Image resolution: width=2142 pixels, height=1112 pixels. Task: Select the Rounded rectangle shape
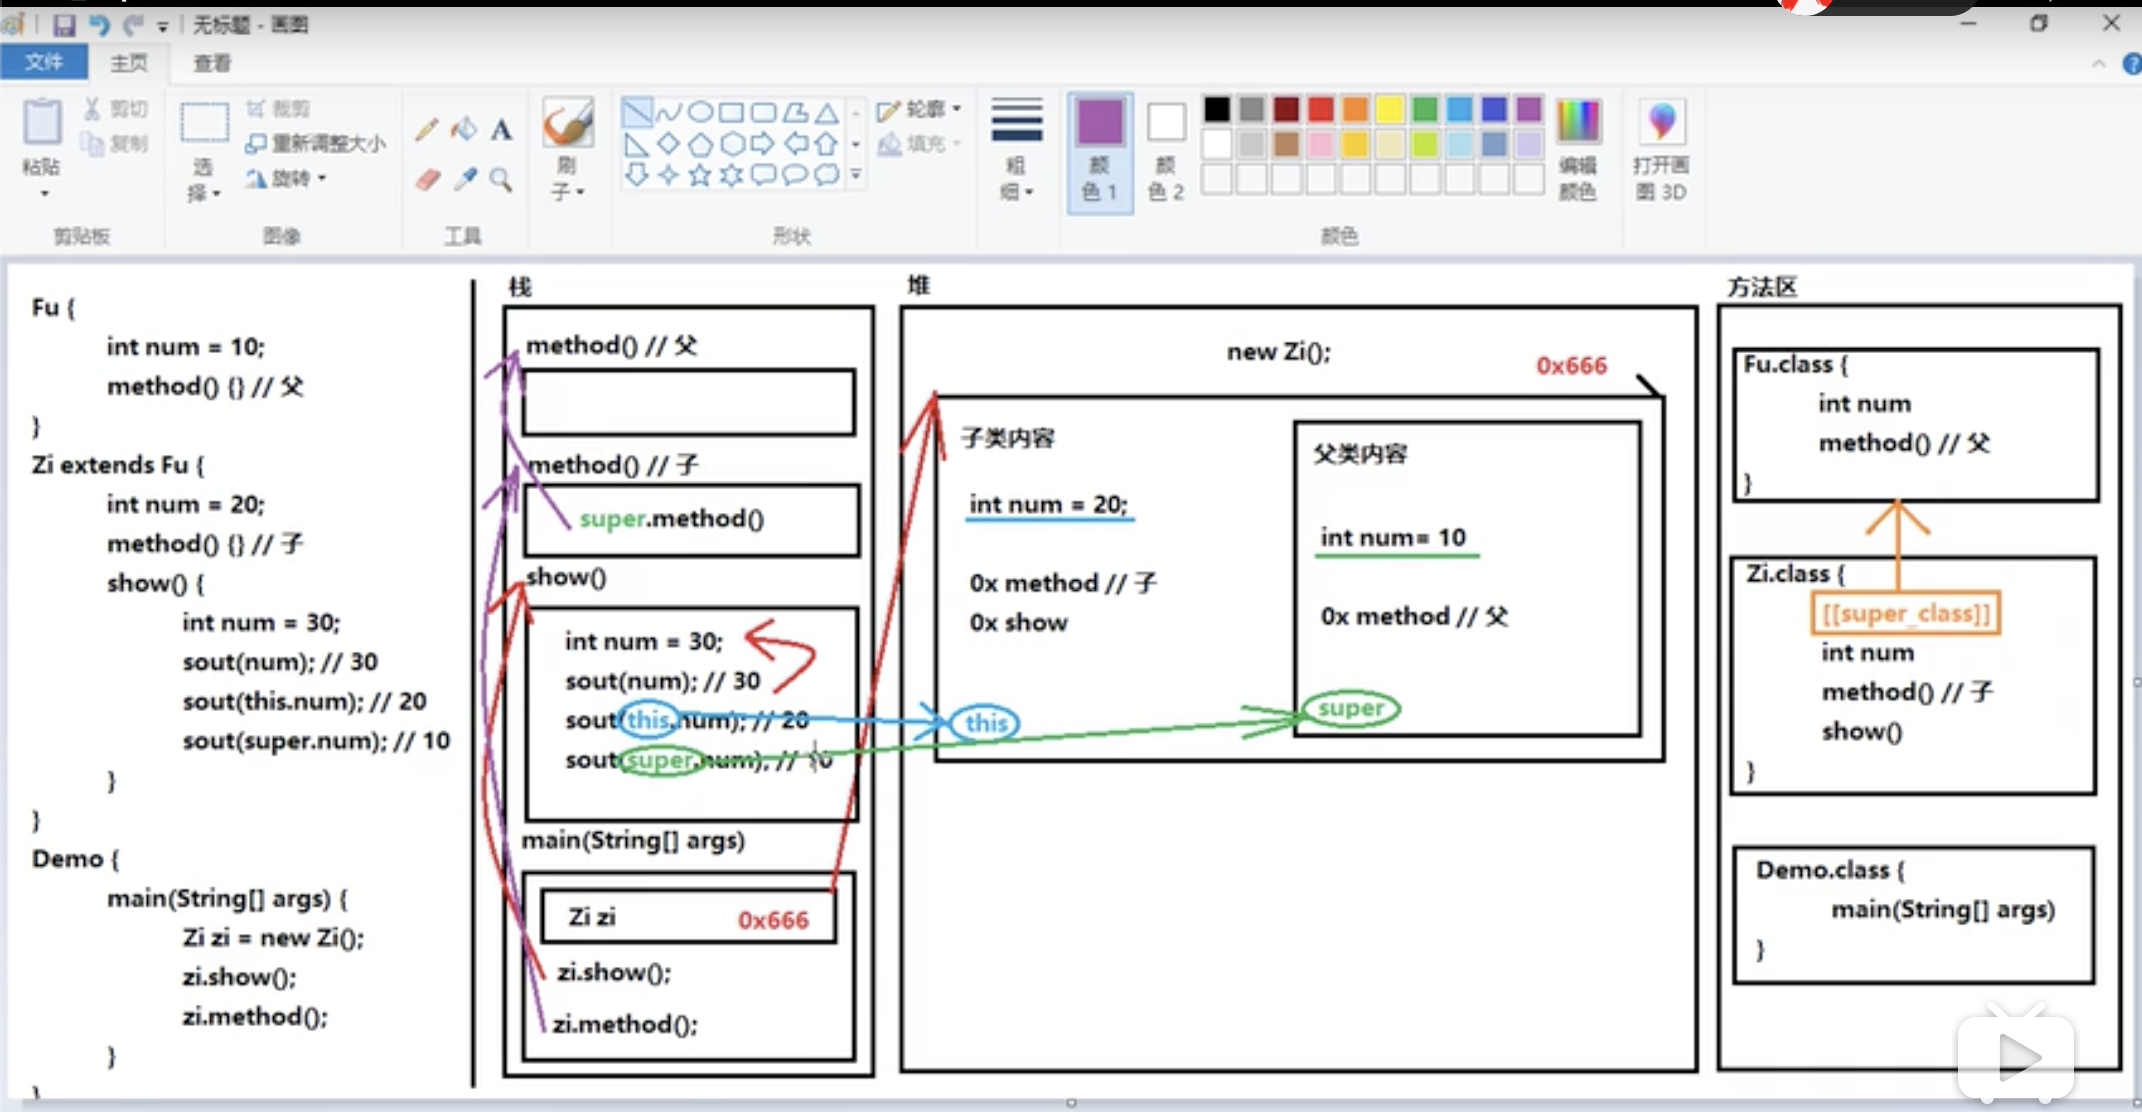click(764, 112)
